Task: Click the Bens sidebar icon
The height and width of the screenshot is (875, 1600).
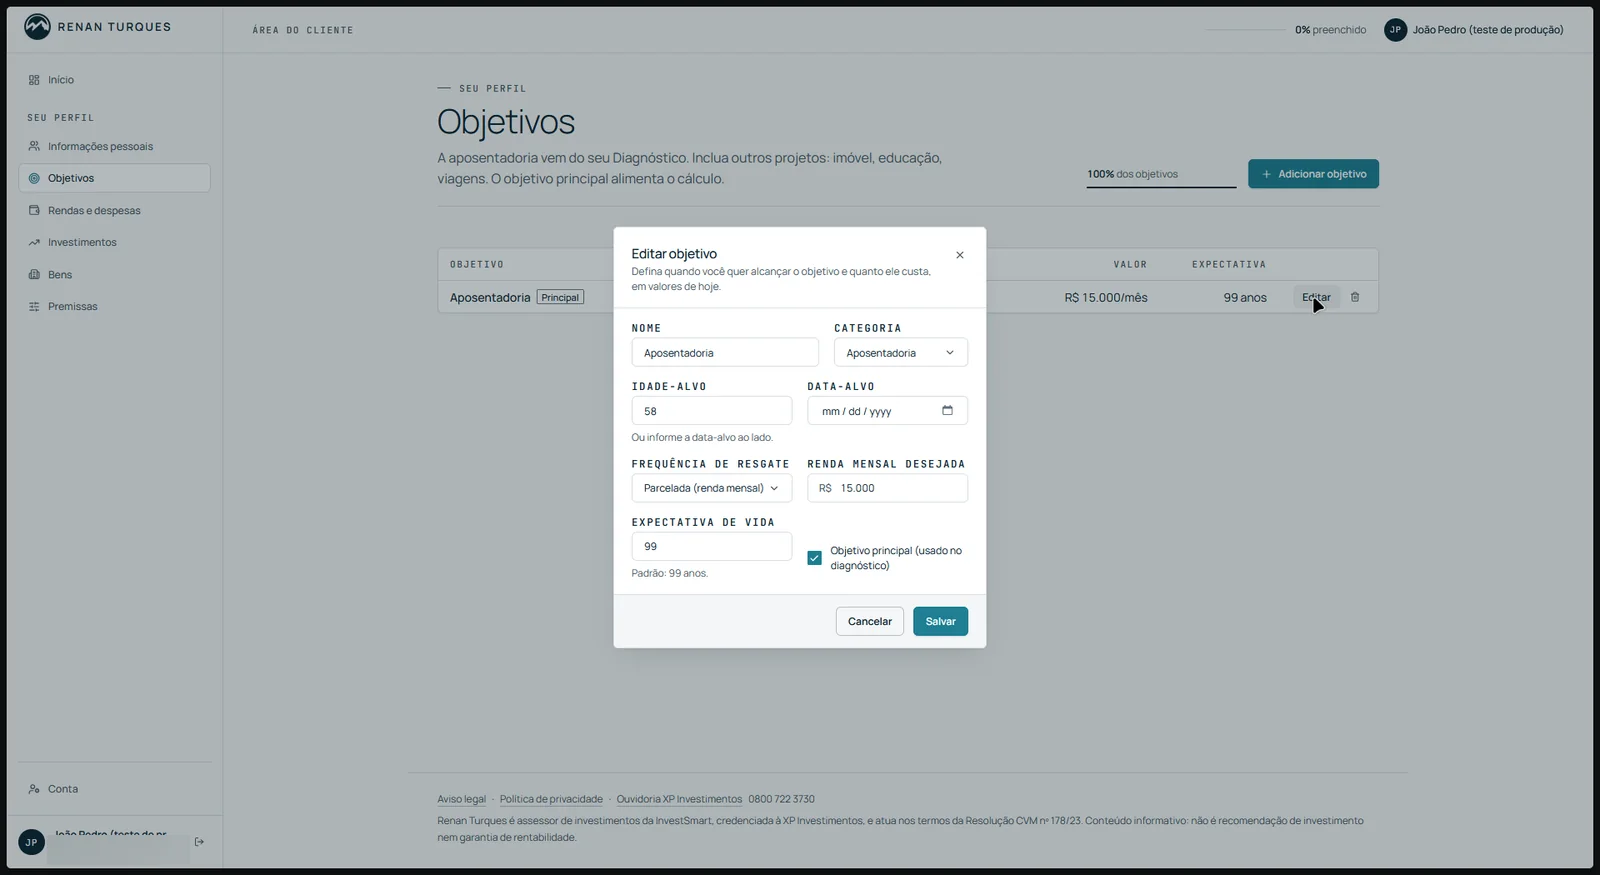Action: [x=34, y=274]
